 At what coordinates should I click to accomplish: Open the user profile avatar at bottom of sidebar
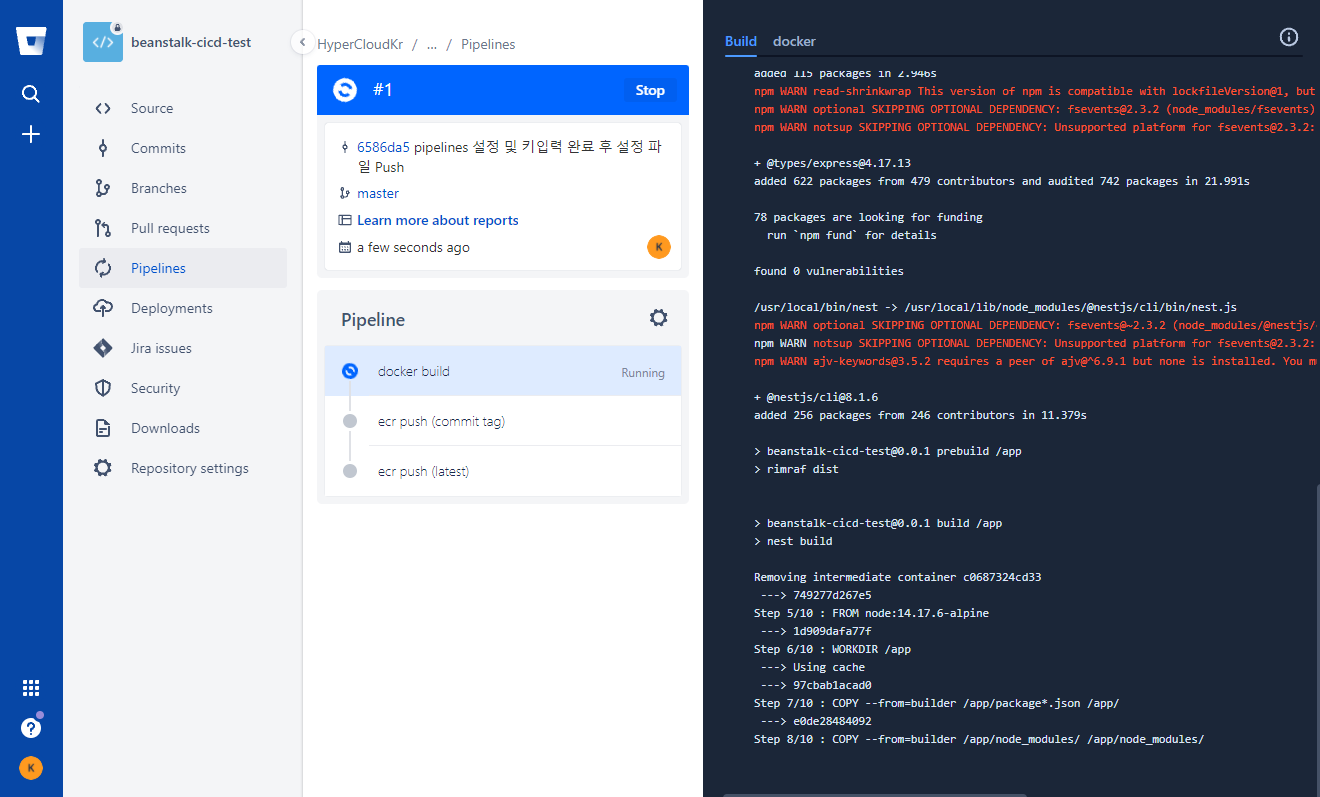[31, 768]
